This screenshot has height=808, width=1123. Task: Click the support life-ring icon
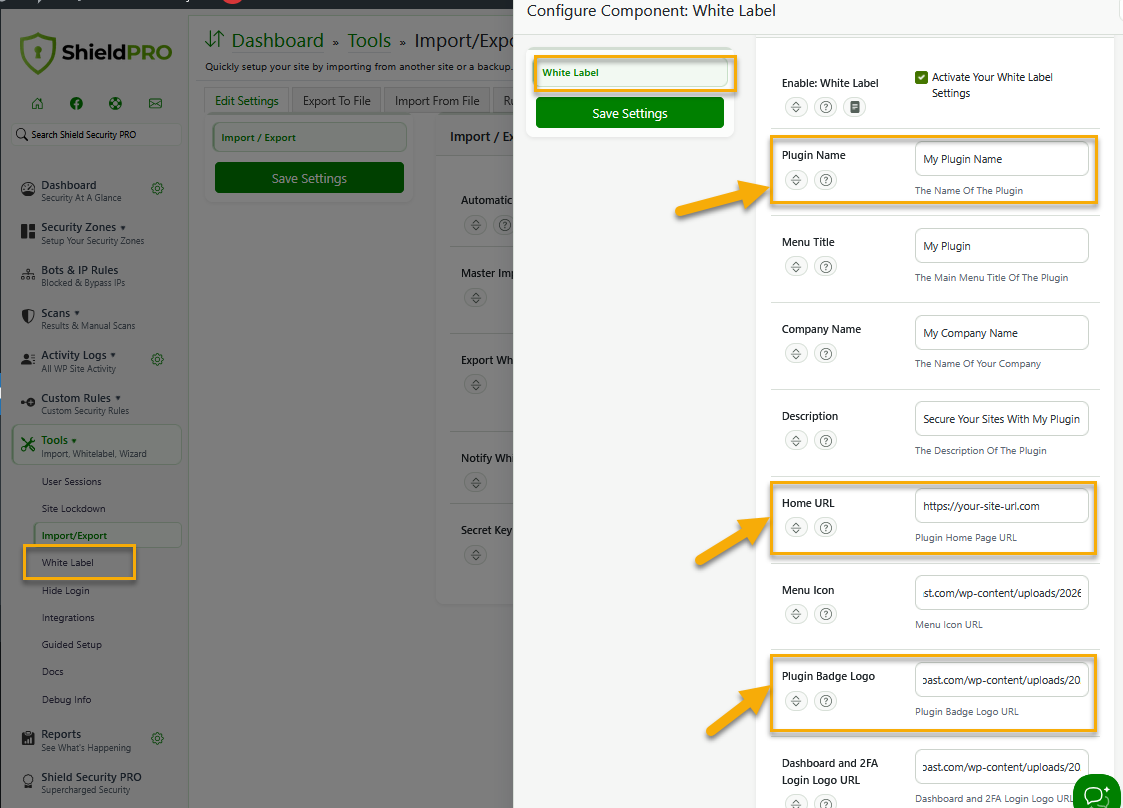pos(115,103)
